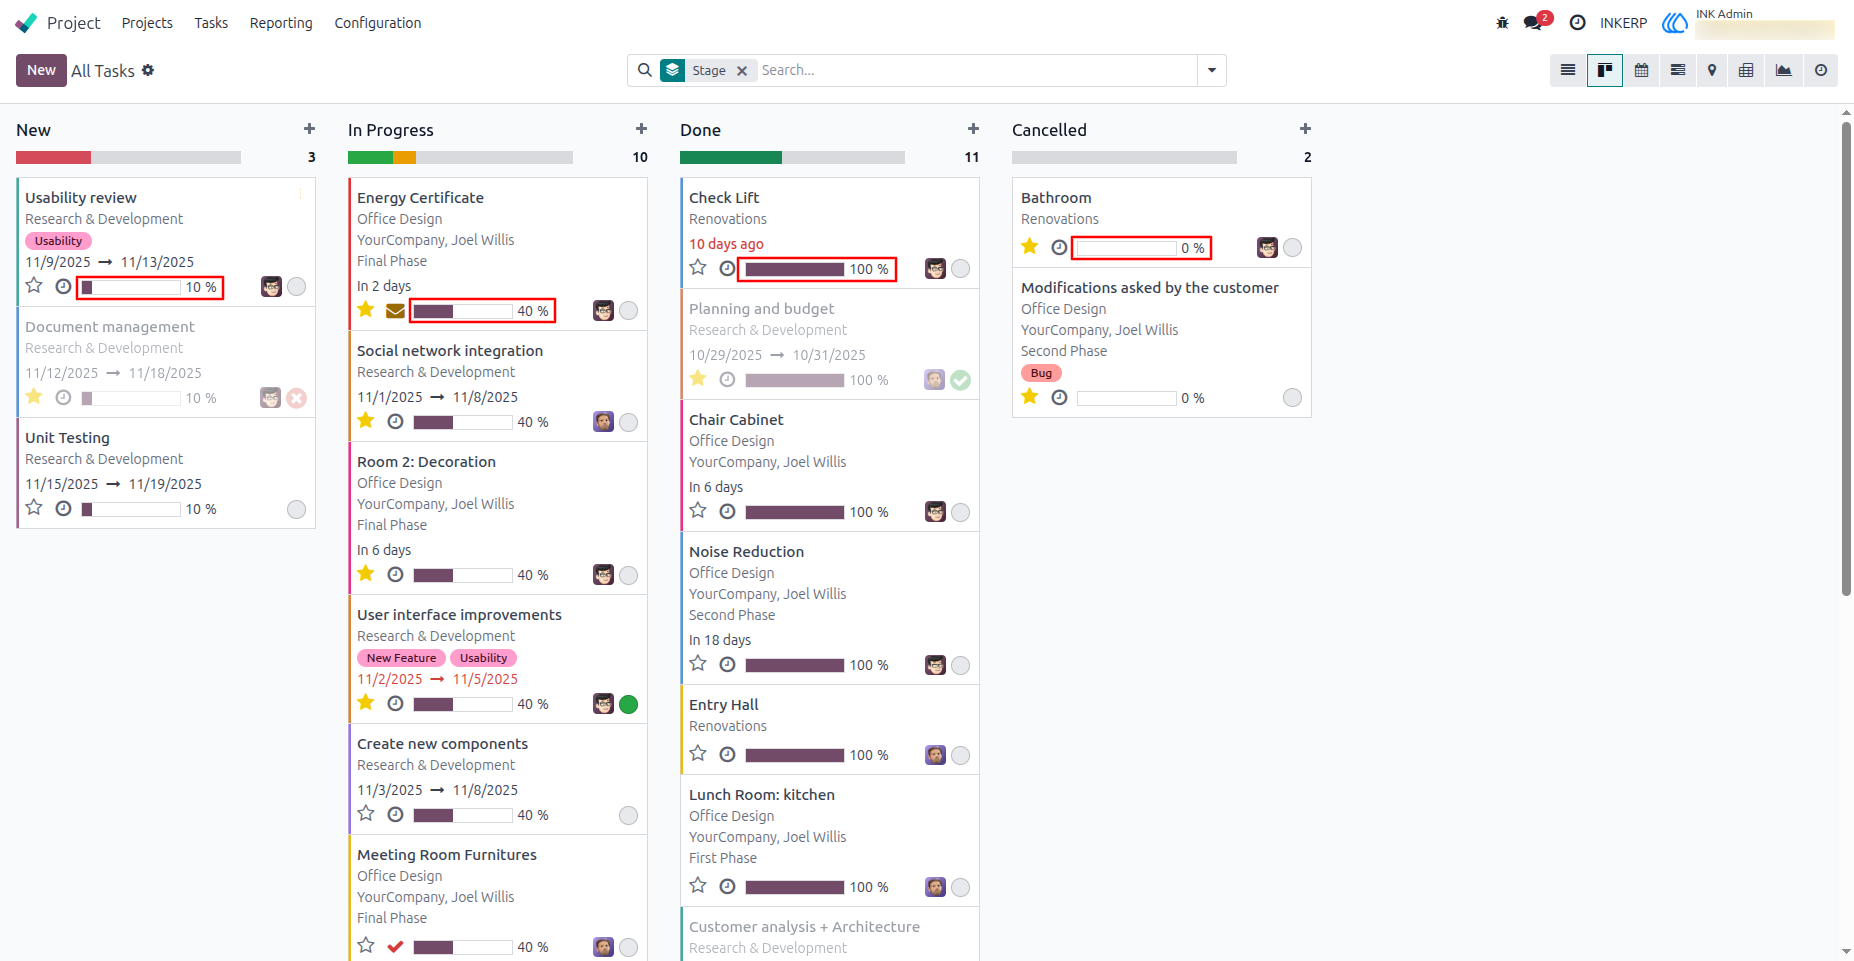Remove the Stage group filter
Viewport: 1854px width, 961px height.
tap(742, 71)
